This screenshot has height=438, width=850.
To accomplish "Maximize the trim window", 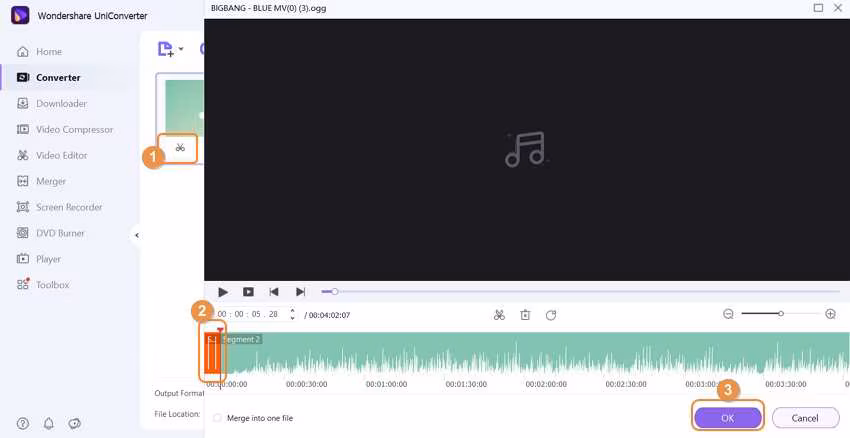I will point(819,8).
